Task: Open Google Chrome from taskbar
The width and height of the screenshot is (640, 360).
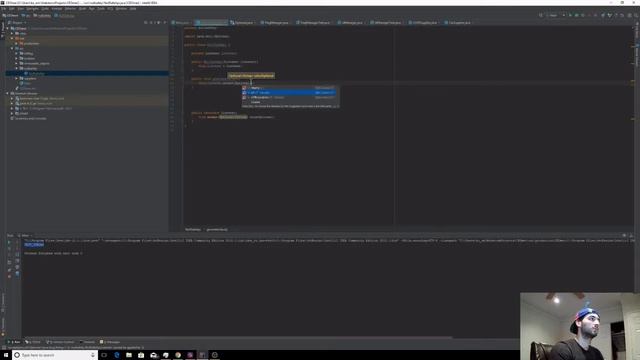Action: click(x=178, y=355)
